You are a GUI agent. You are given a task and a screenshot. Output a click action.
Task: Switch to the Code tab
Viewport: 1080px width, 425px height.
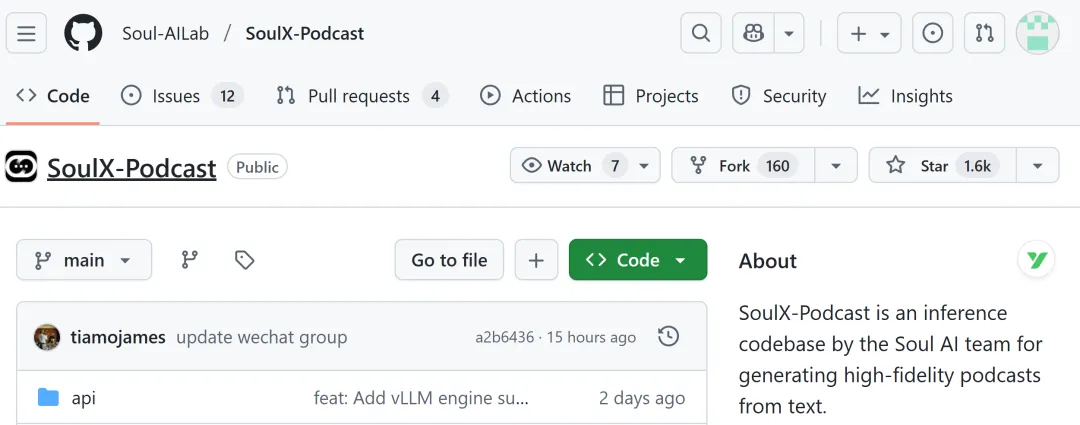[x=53, y=96]
